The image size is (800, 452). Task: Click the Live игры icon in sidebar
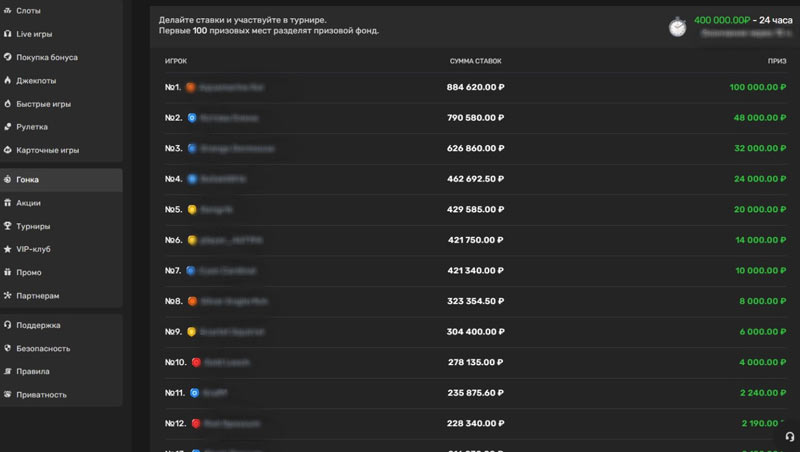8,34
